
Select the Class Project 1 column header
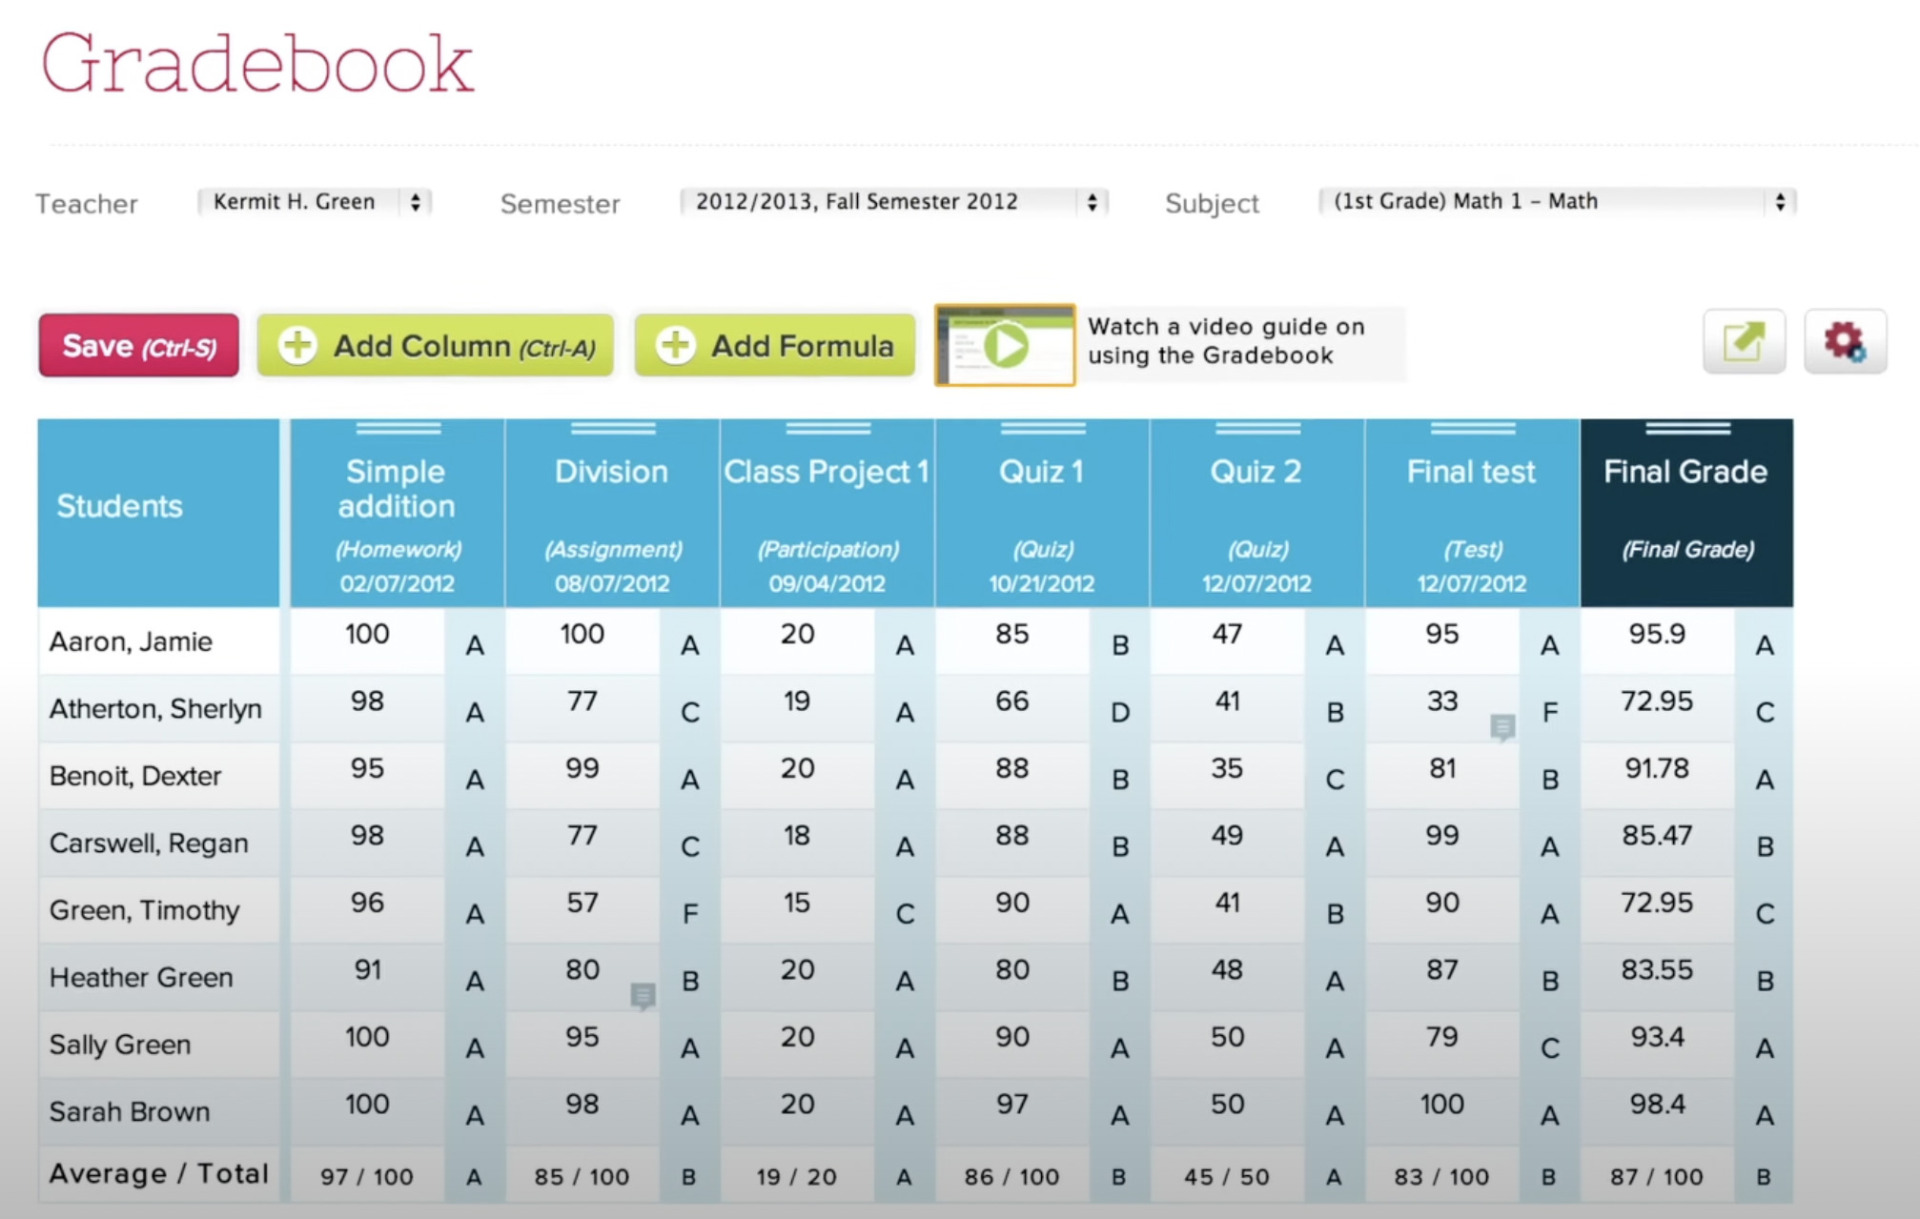coord(826,472)
